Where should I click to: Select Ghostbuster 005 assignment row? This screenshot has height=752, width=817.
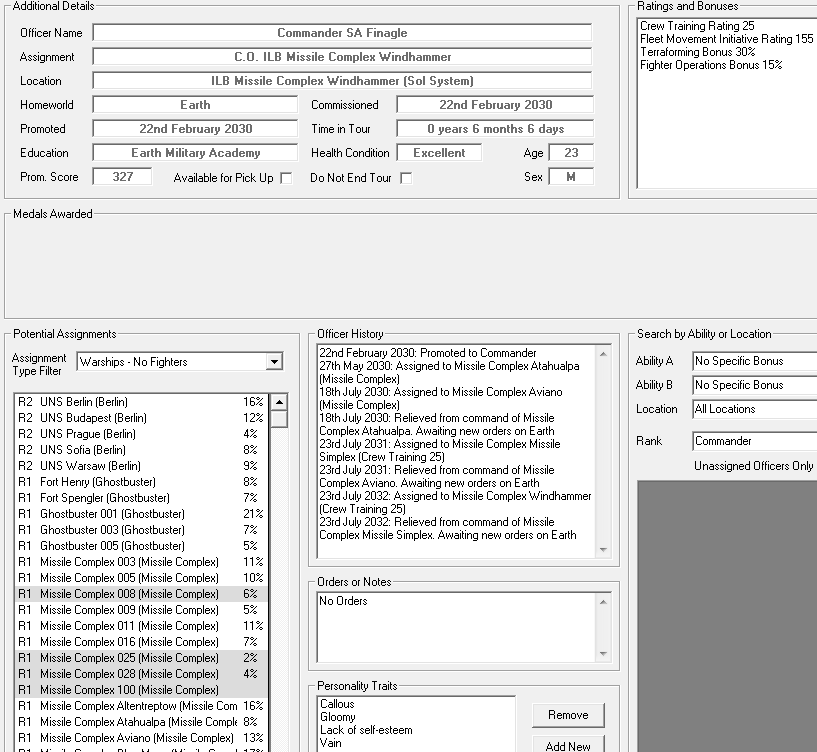pos(141,546)
